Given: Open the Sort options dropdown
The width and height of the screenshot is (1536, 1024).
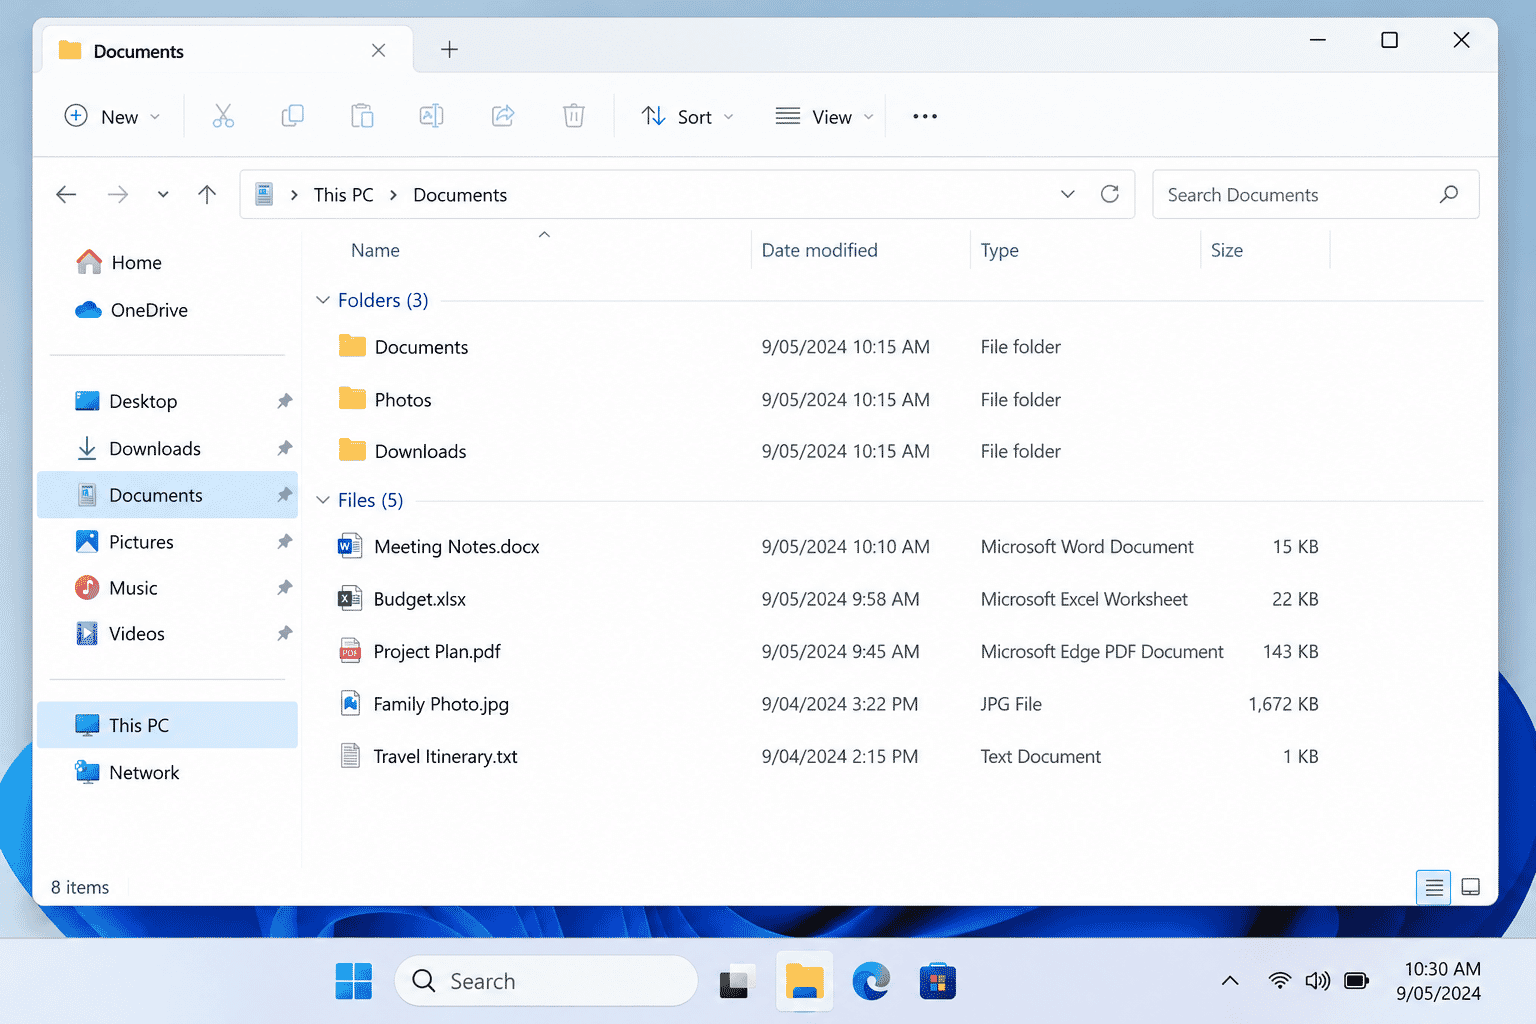Looking at the screenshot, I should 688,116.
